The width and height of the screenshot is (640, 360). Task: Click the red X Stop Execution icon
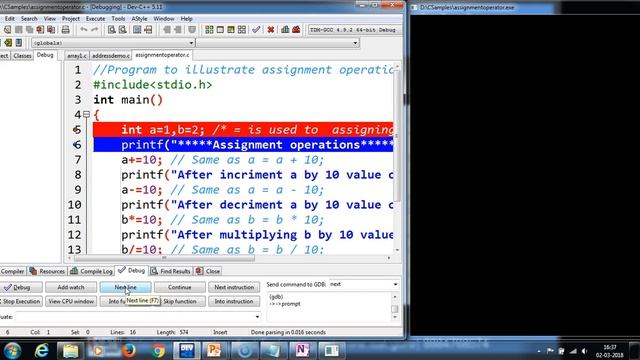tap(271, 30)
